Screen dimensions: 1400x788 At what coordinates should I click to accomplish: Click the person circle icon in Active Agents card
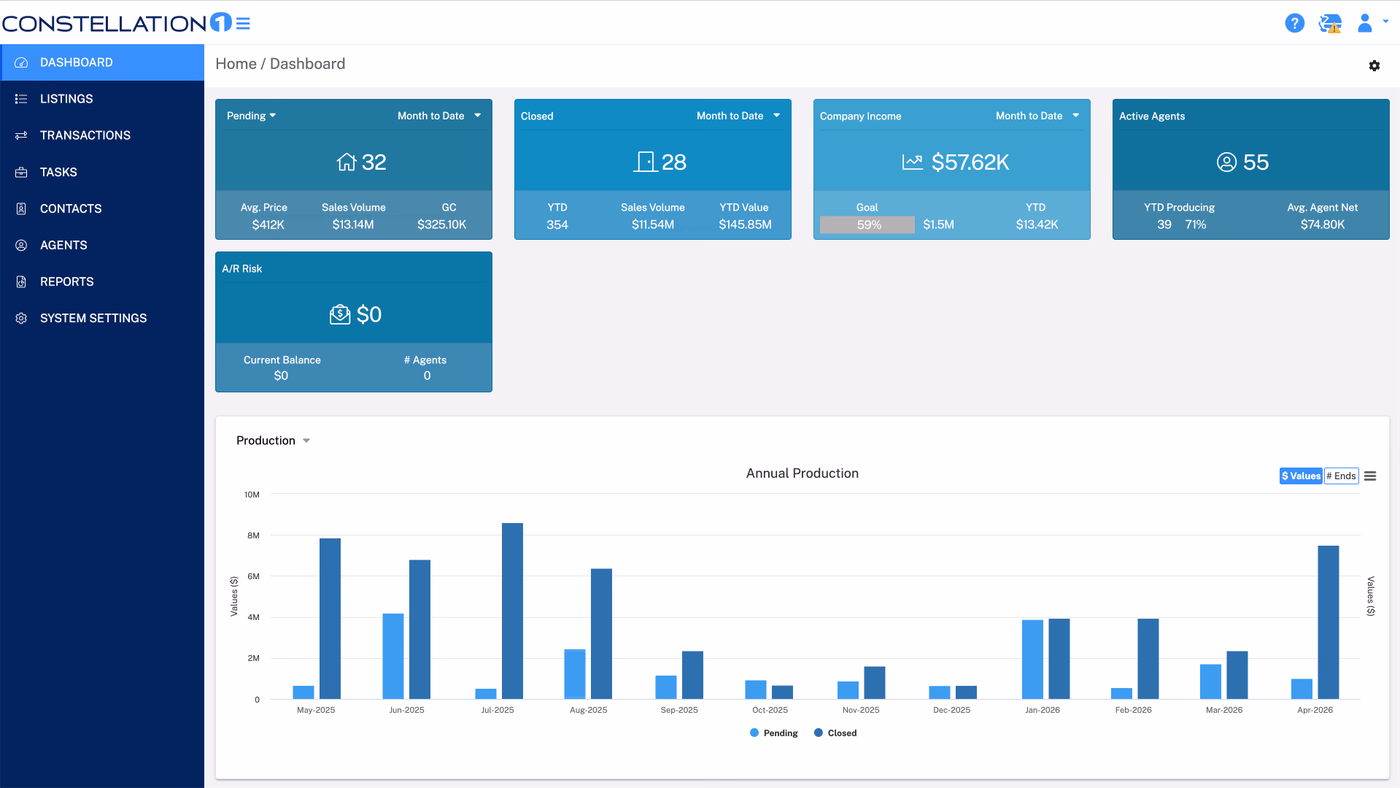click(x=1227, y=162)
